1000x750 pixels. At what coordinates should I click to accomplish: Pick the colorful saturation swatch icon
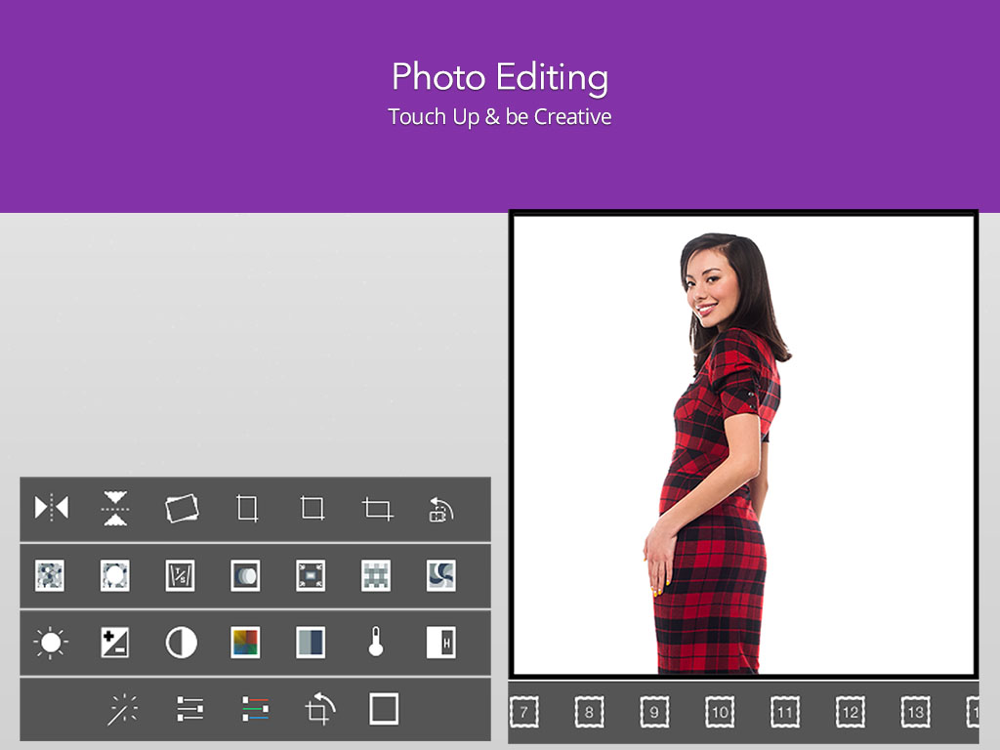pos(246,642)
